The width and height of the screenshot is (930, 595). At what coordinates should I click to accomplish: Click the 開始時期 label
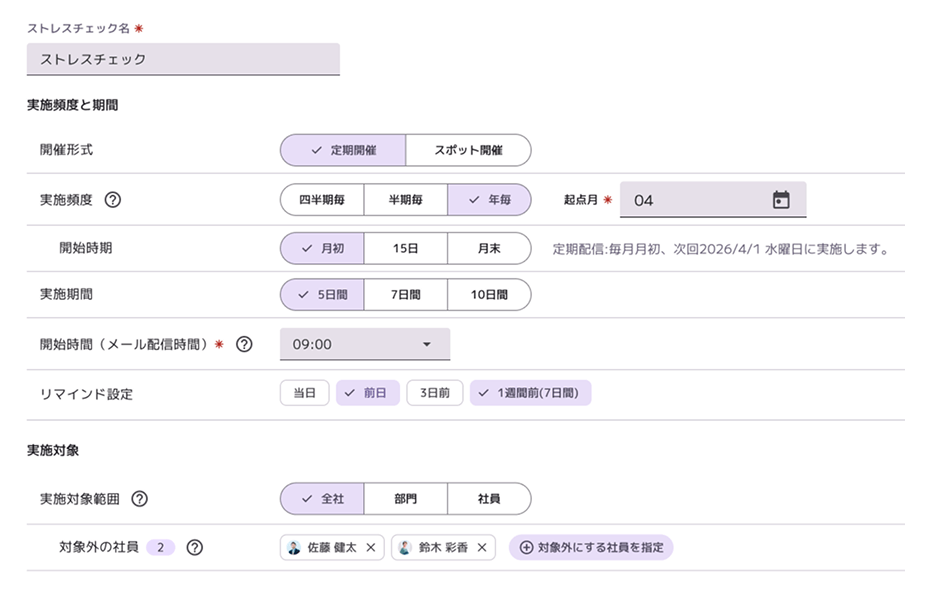point(85,248)
